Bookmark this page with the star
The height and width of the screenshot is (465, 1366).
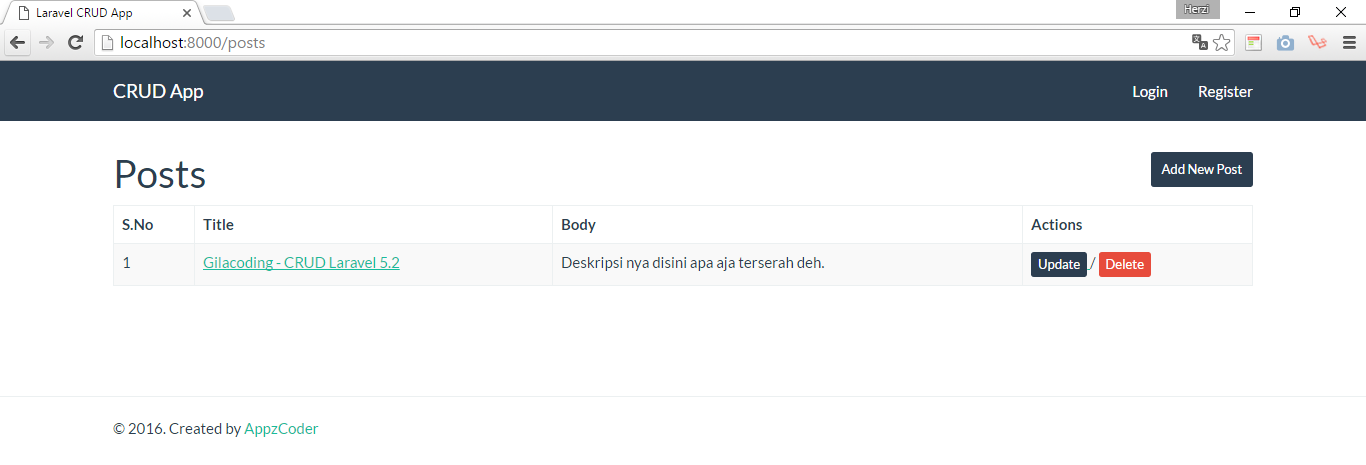pos(1221,43)
